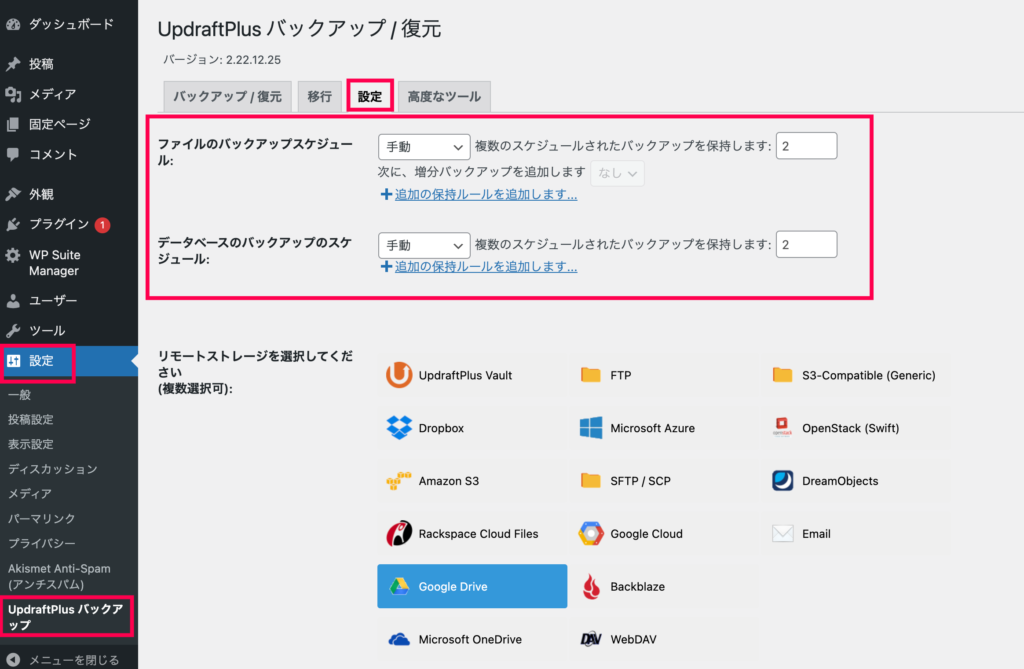The image size is (1024, 669).
Task: Click the paintbrush icon beside 外観
Action: [13, 194]
